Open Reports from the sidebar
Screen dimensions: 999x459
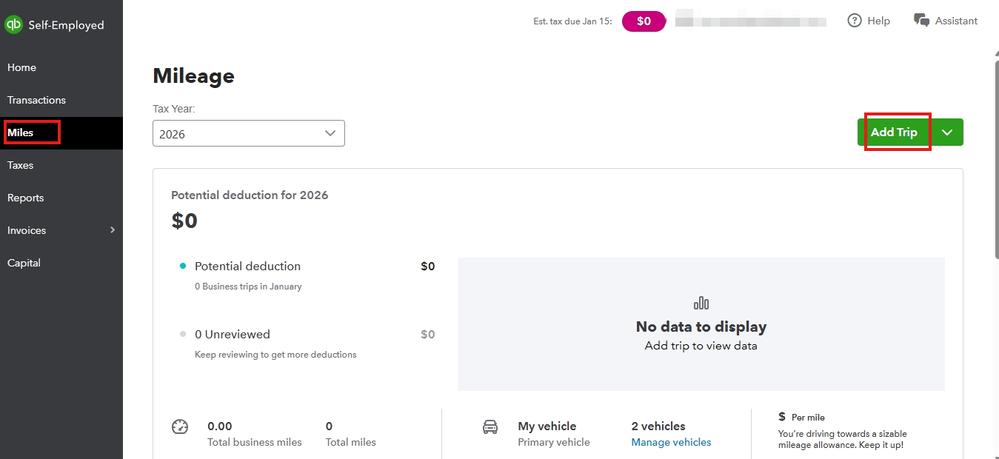[x=26, y=198]
